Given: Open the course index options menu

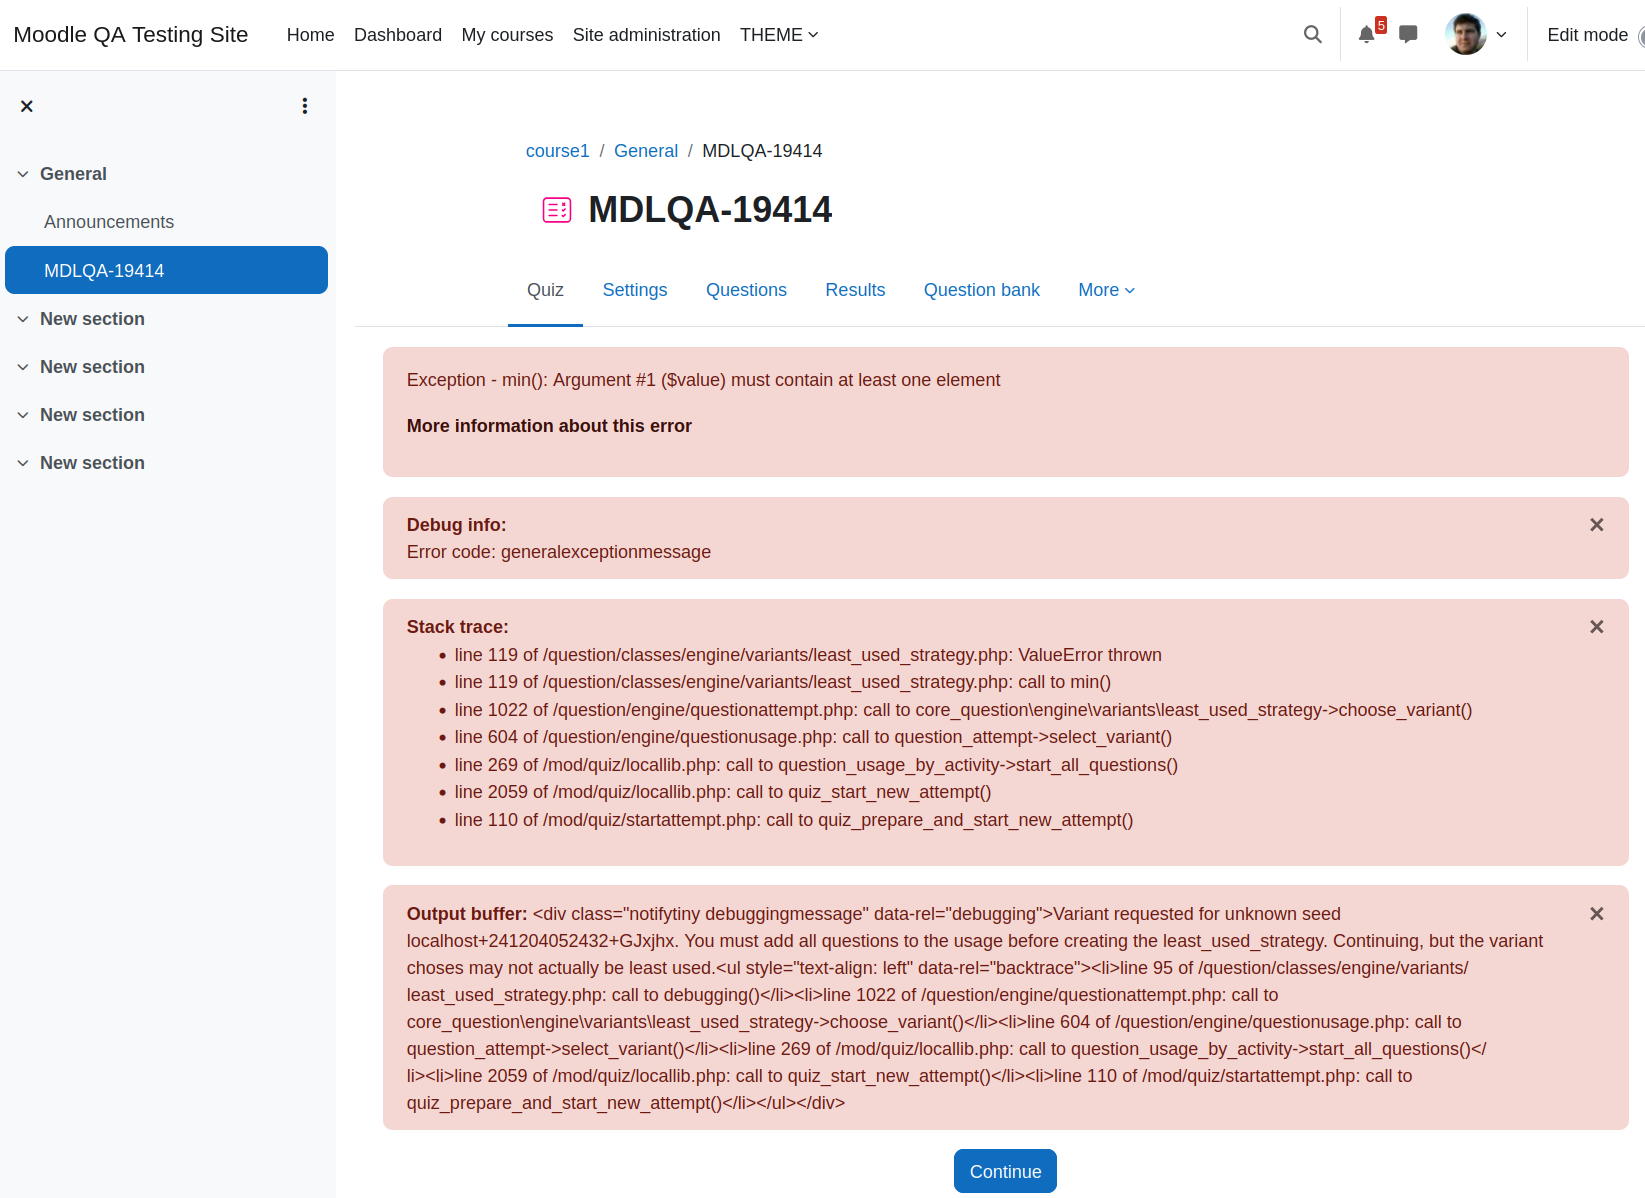Looking at the screenshot, I should pyautogui.click(x=305, y=106).
